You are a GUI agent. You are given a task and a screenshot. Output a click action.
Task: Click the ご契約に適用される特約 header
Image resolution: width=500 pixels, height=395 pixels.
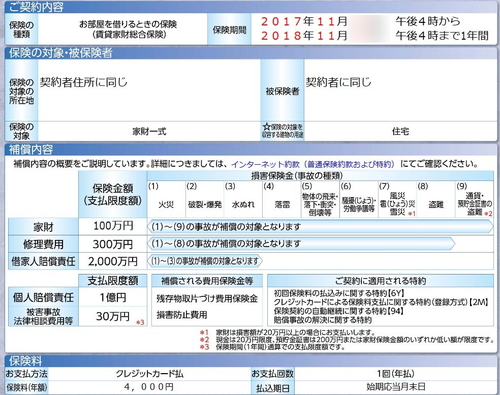(x=380, y=281)
